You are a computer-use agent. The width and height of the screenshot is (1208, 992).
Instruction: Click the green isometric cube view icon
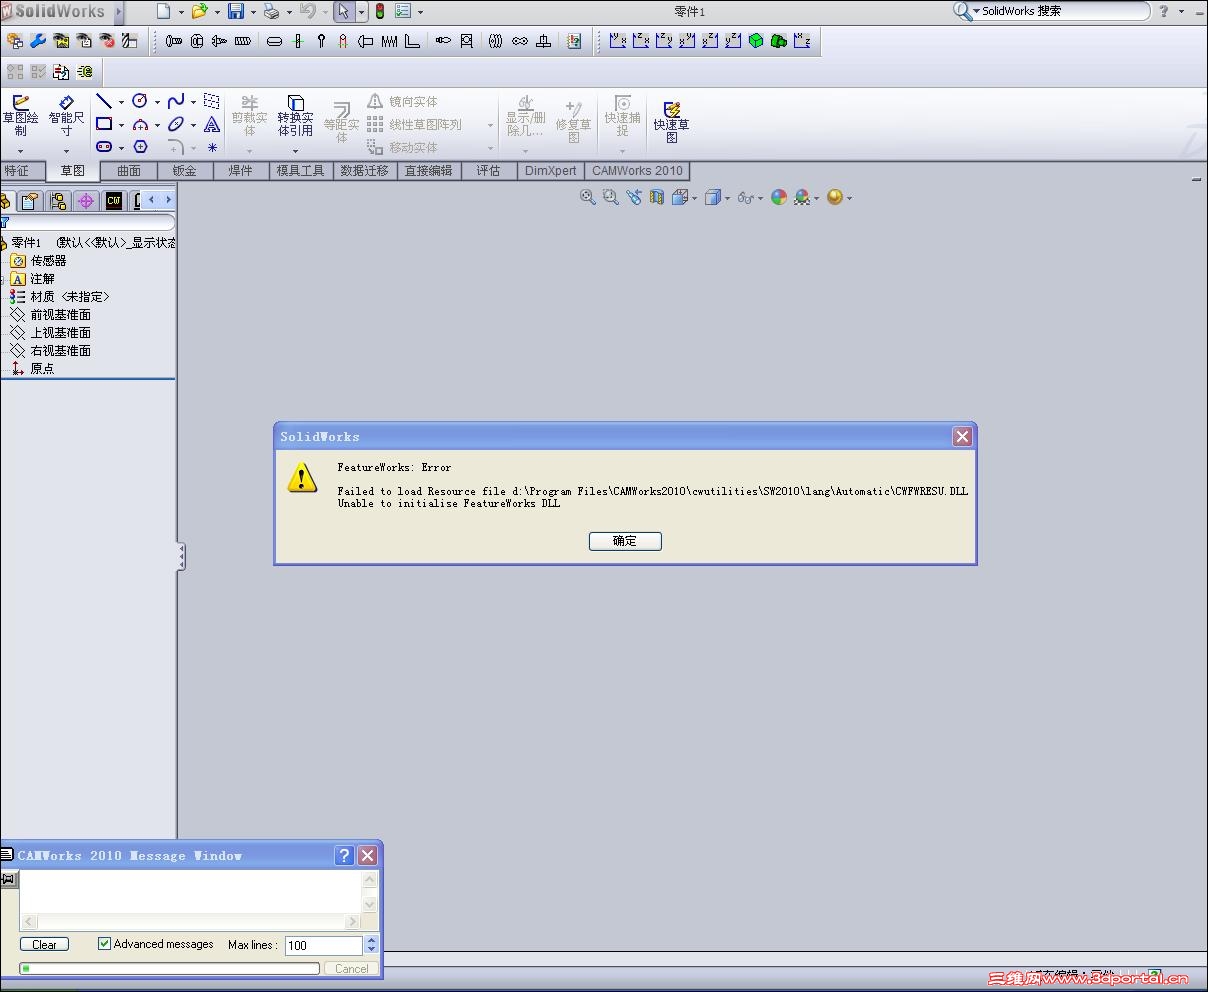tap(756, 41)
